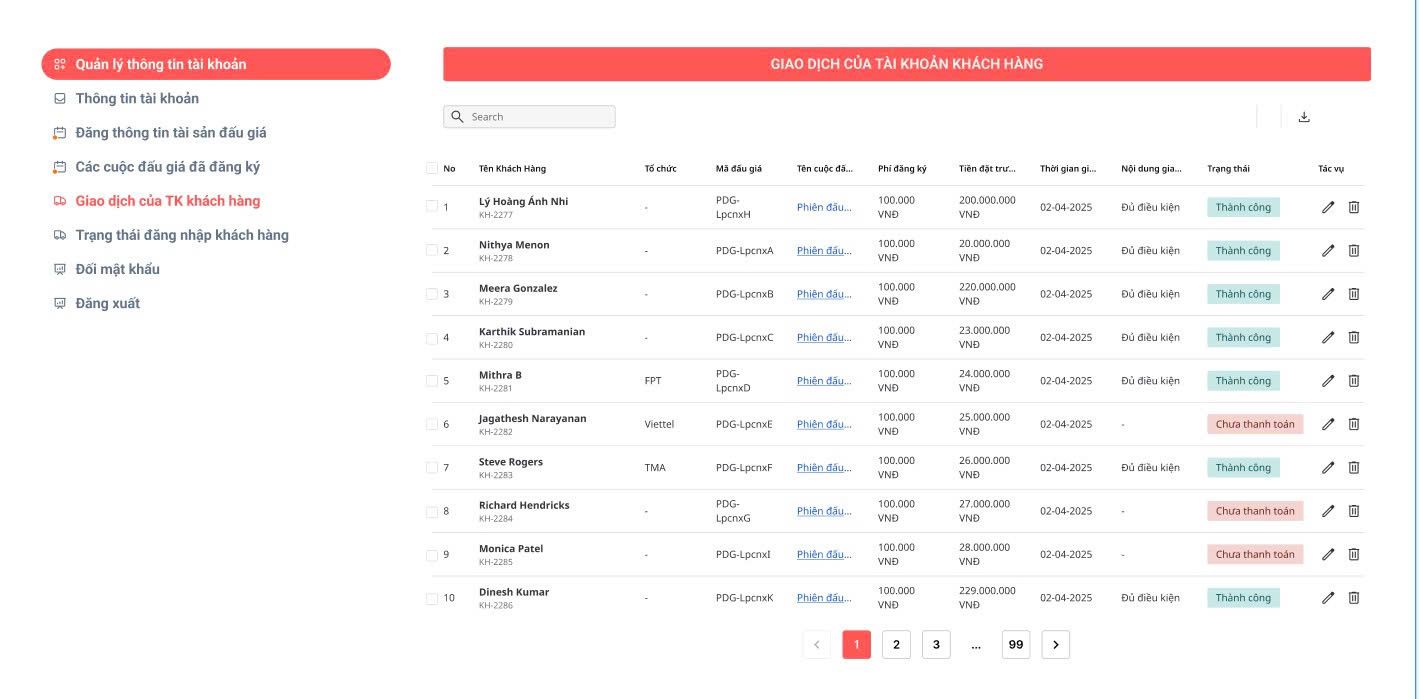This screenshot has width=1419, height=699.
Task: Select checkbox for Karthik Subramanian row
Action: click(x=432, y=337)
